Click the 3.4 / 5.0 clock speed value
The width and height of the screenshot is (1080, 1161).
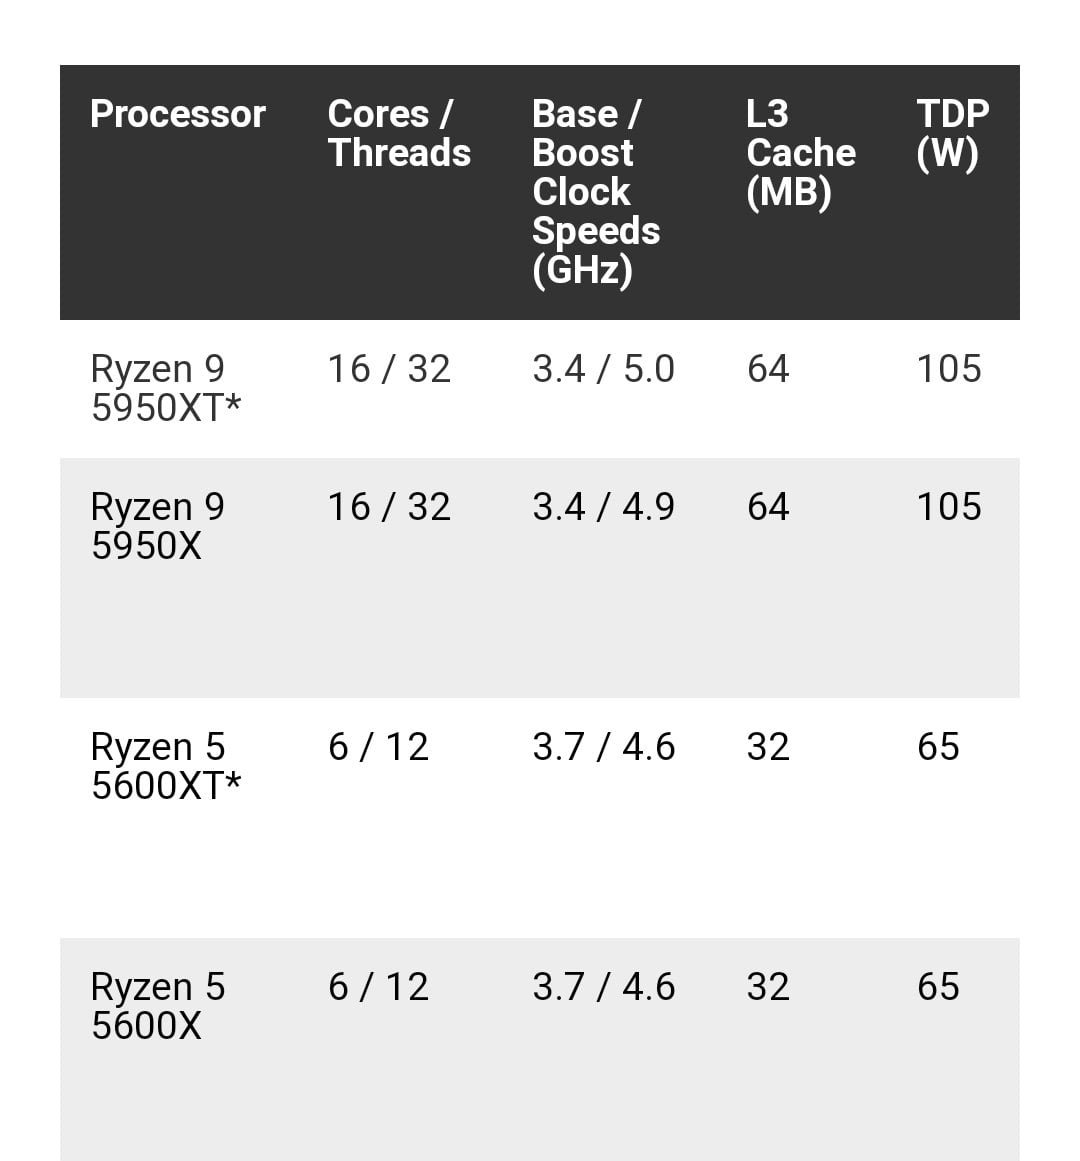tap(603, 369)
